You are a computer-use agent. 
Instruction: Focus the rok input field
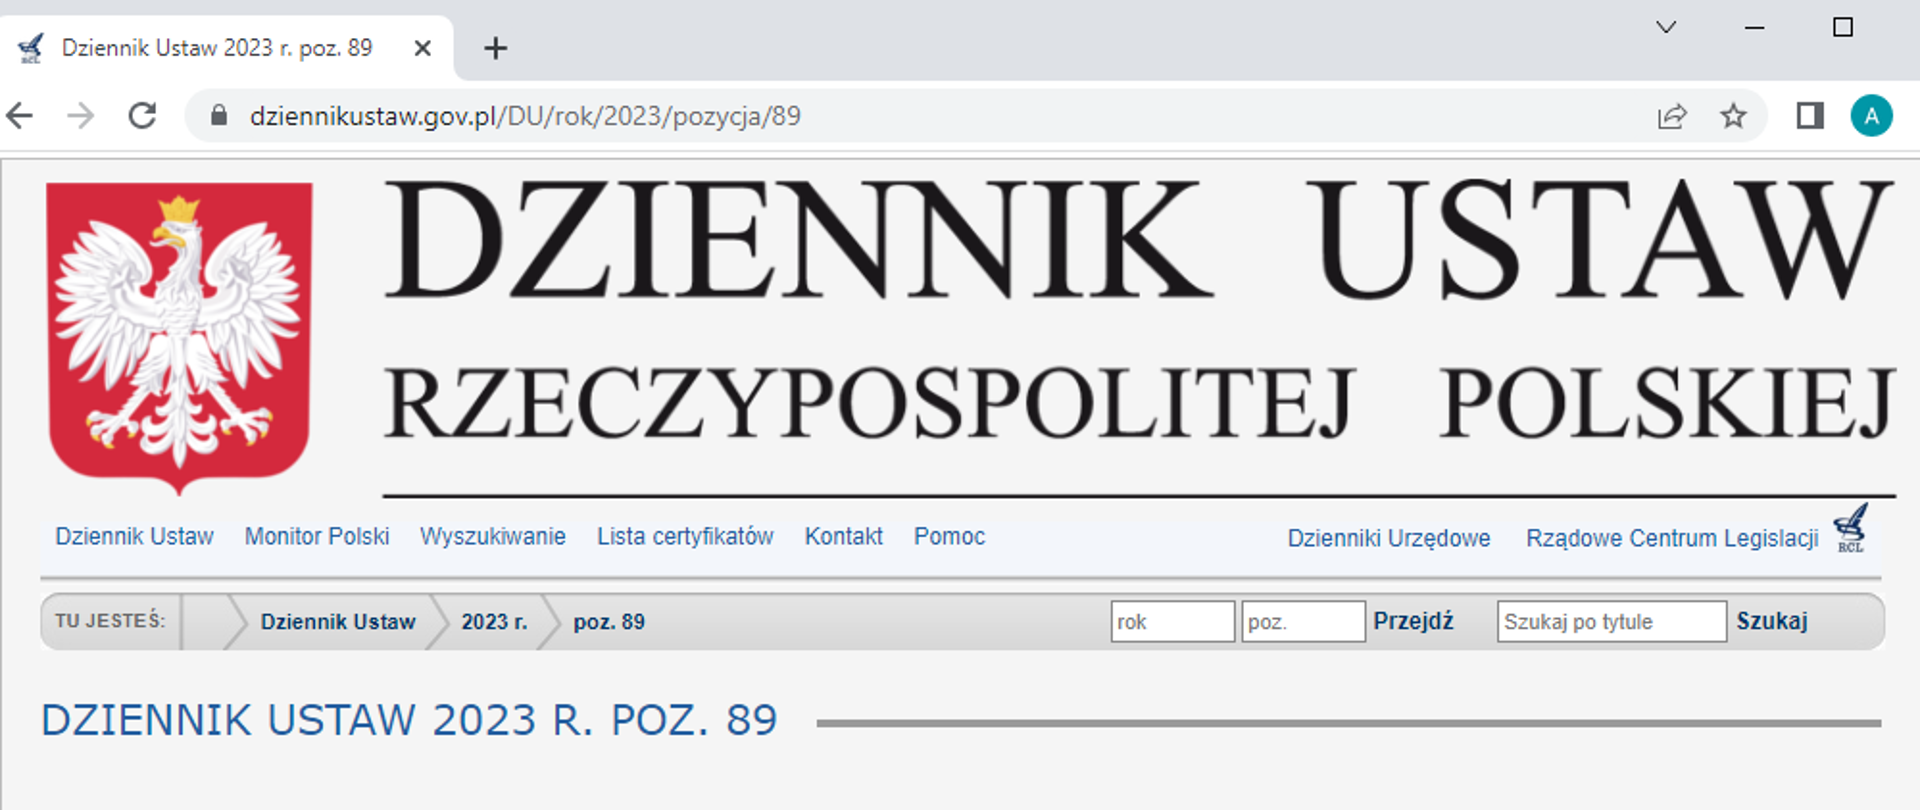point(1172,621)
